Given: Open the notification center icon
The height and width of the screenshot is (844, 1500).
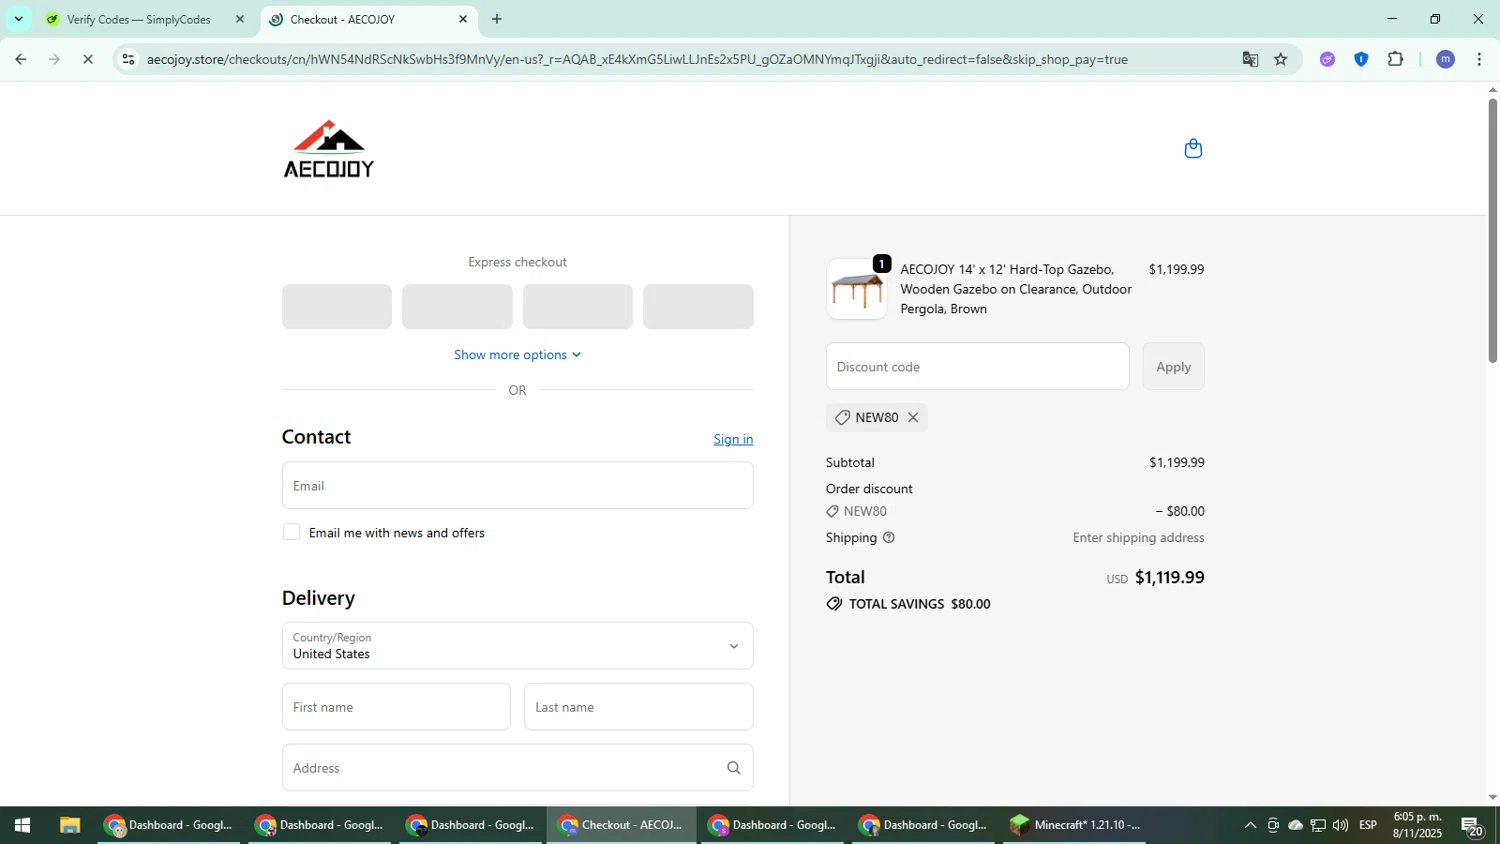Looking at the screenshot, I should tap(1472, 826).
